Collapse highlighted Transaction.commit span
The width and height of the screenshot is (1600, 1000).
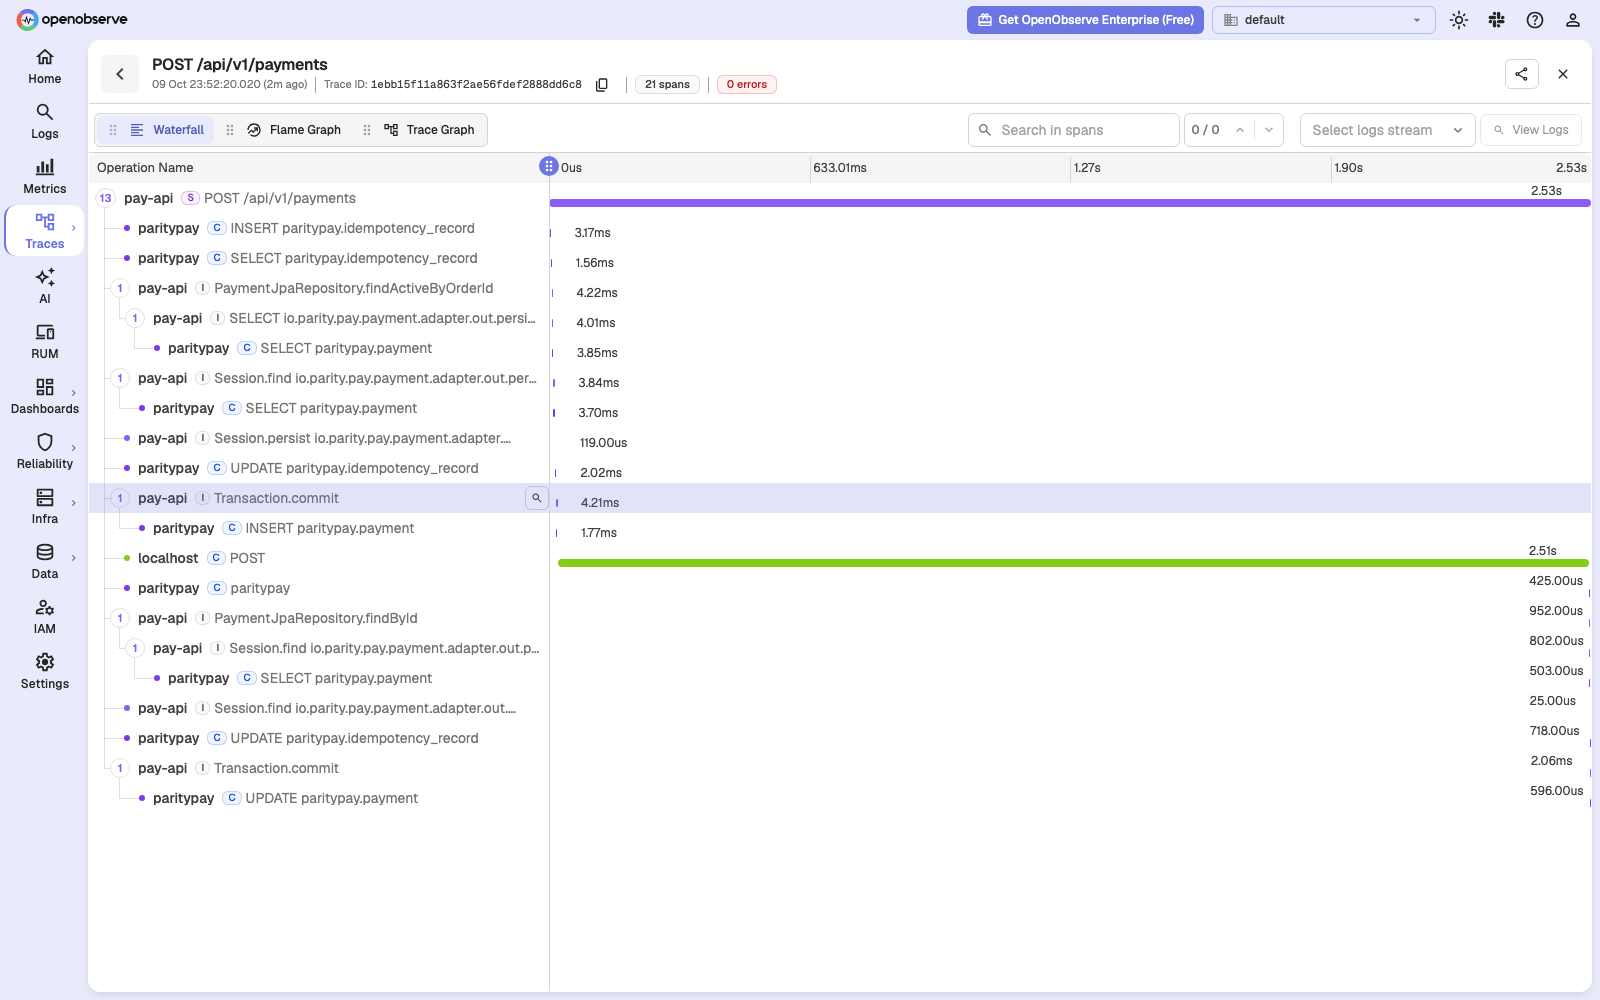120,498
